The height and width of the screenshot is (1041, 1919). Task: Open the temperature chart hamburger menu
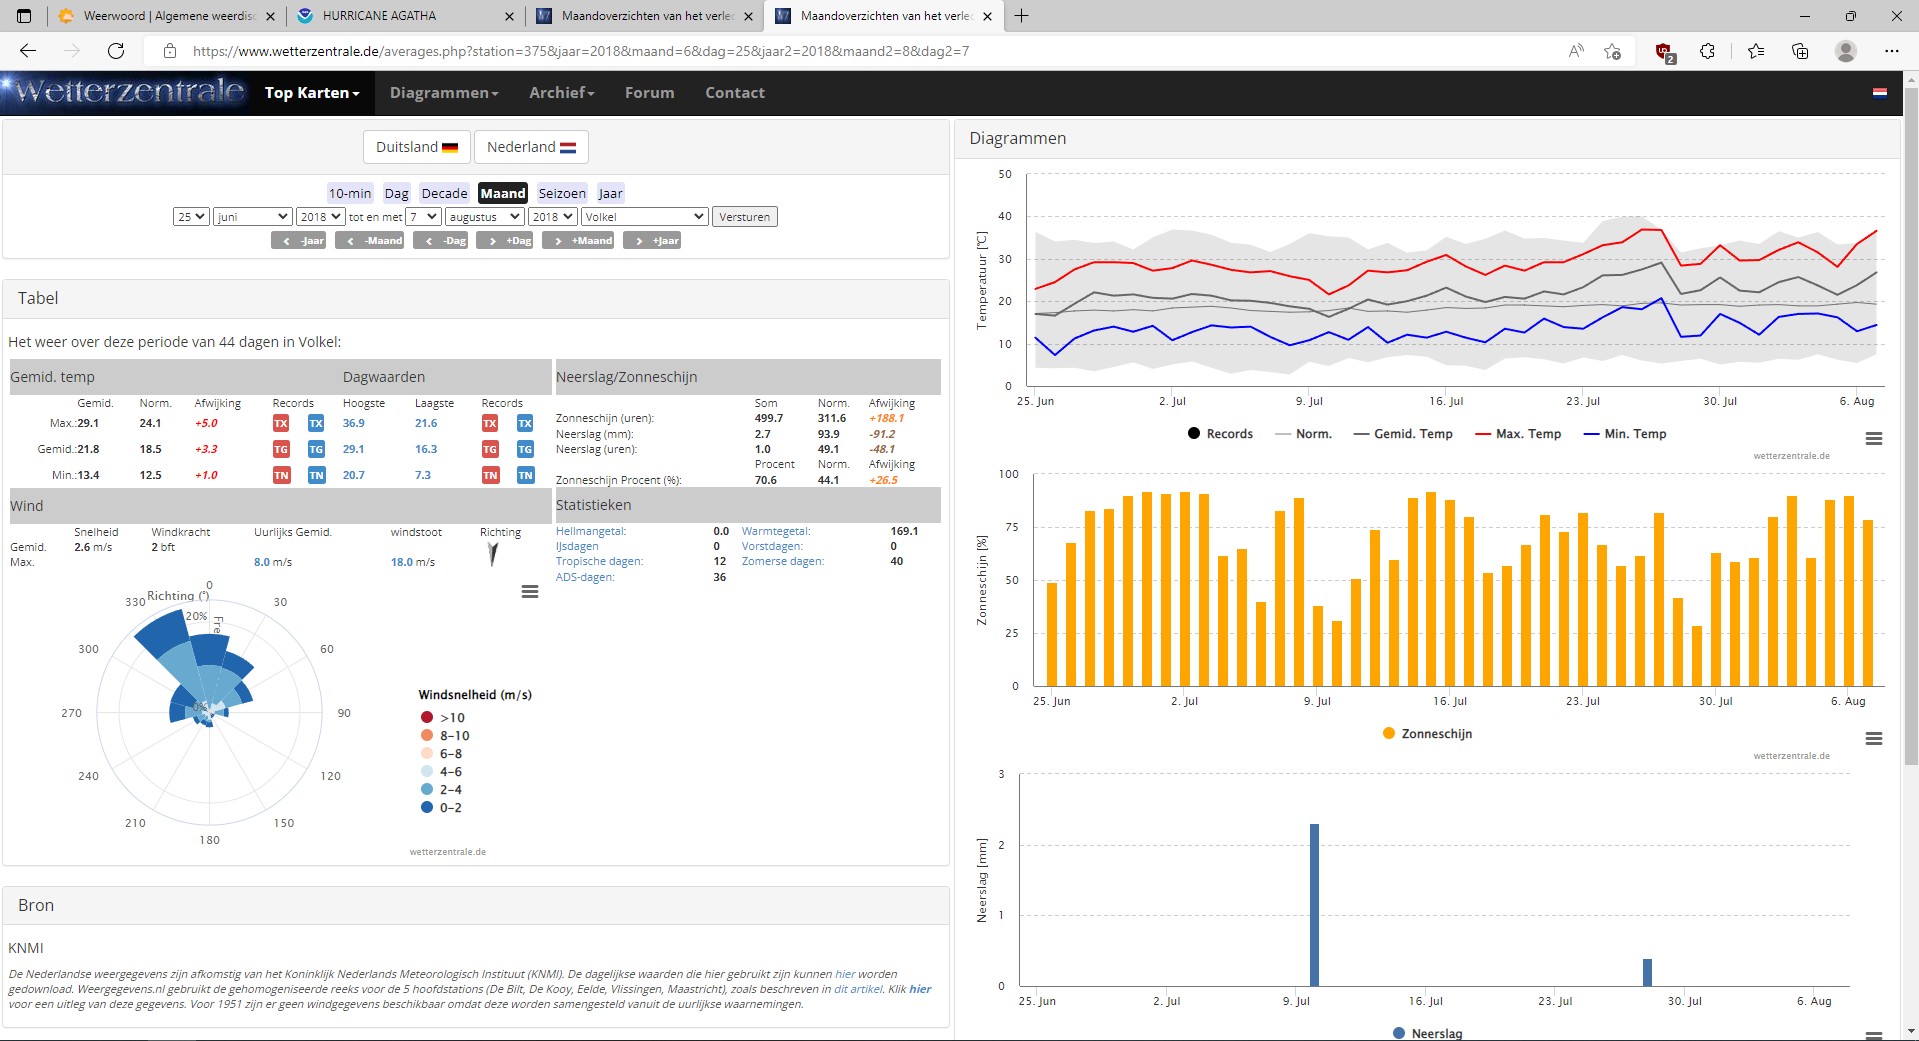(x=1874, y=439)
